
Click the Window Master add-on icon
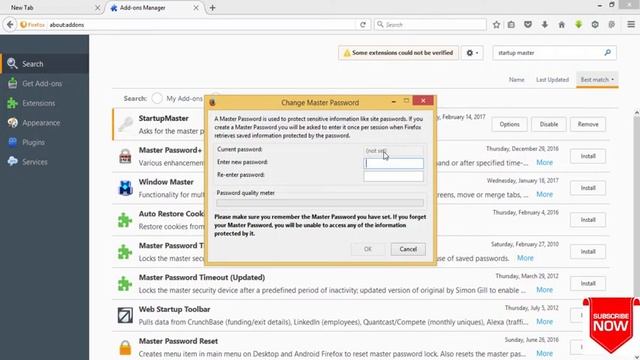click(125, 188)
